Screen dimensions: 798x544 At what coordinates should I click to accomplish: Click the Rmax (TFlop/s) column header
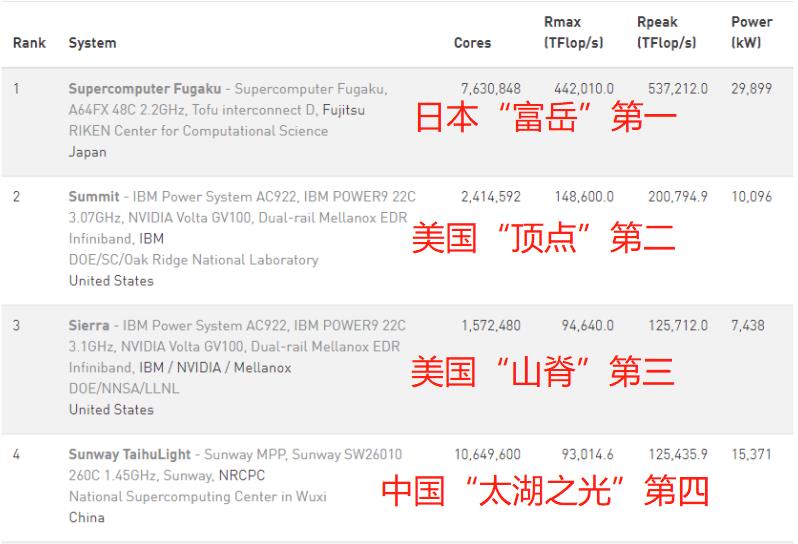pyautogui.click(x=574, y=33)
